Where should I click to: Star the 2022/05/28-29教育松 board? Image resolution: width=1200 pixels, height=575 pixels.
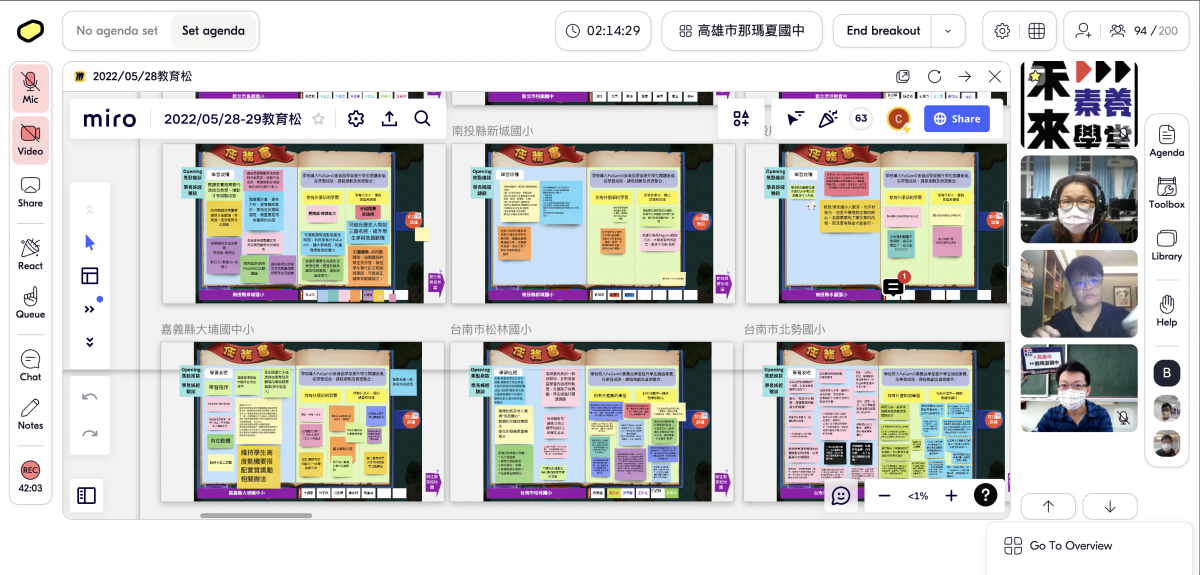point(319,119)
